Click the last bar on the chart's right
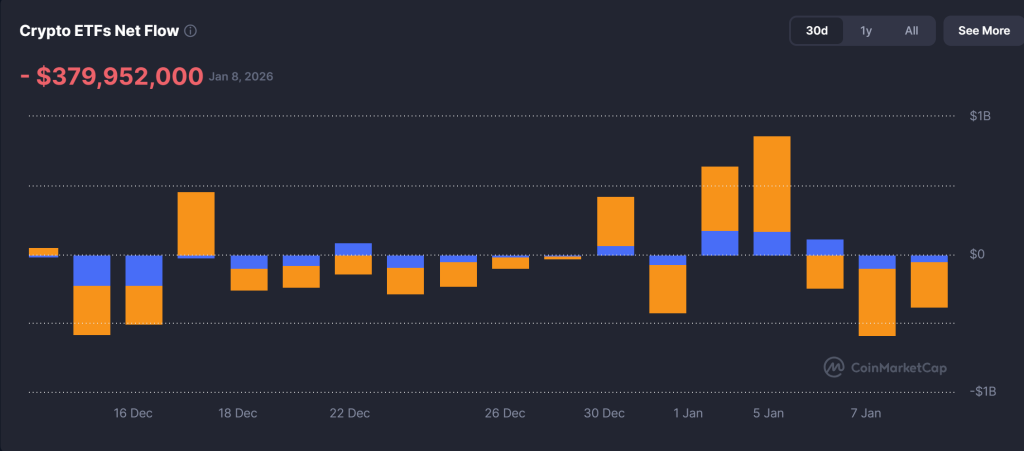The width and height of the screenshot is (1024, 451). click(x=928, y=284)
